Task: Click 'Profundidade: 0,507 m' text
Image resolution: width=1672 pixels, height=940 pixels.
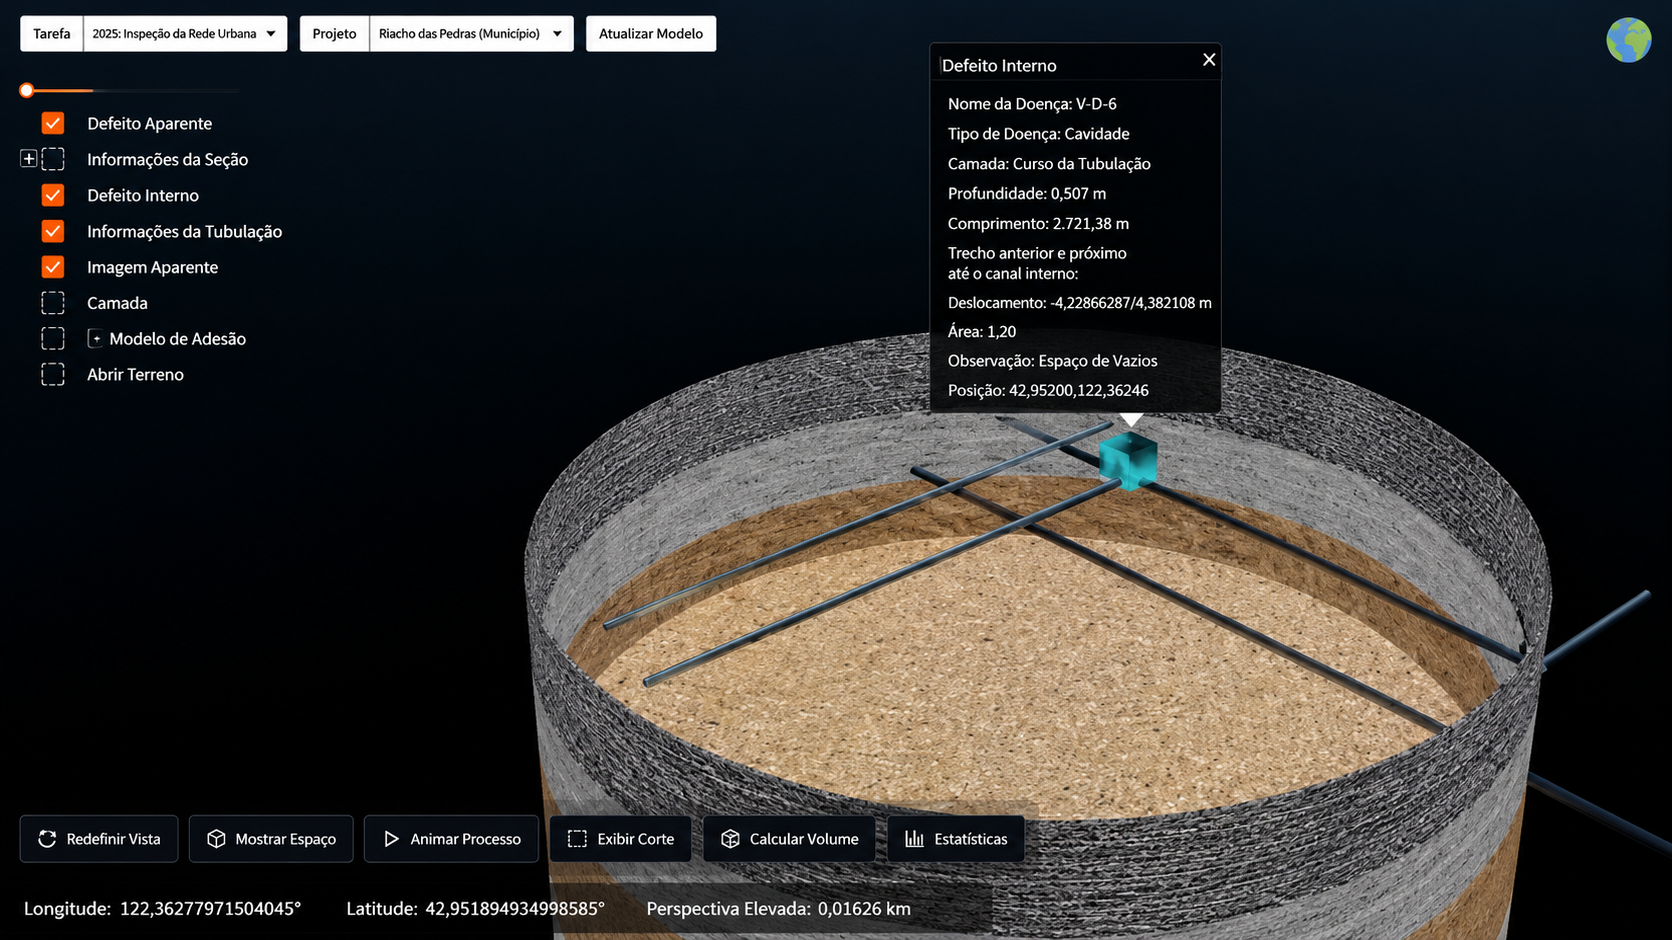Action: coord(1027,194)
